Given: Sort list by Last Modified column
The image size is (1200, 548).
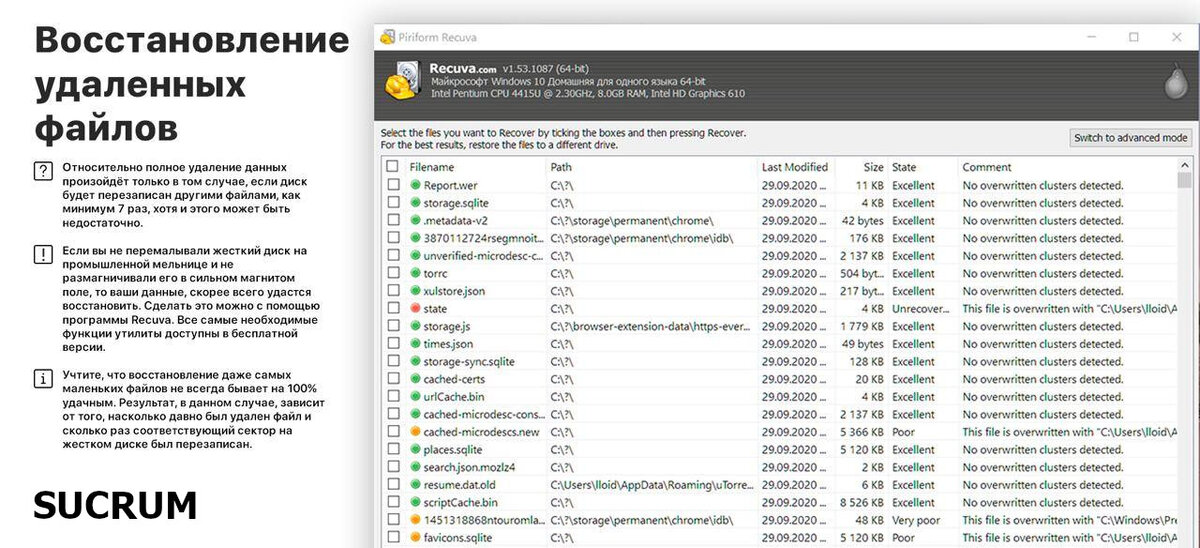Looking at the screenshot, I should pos(794,167).
